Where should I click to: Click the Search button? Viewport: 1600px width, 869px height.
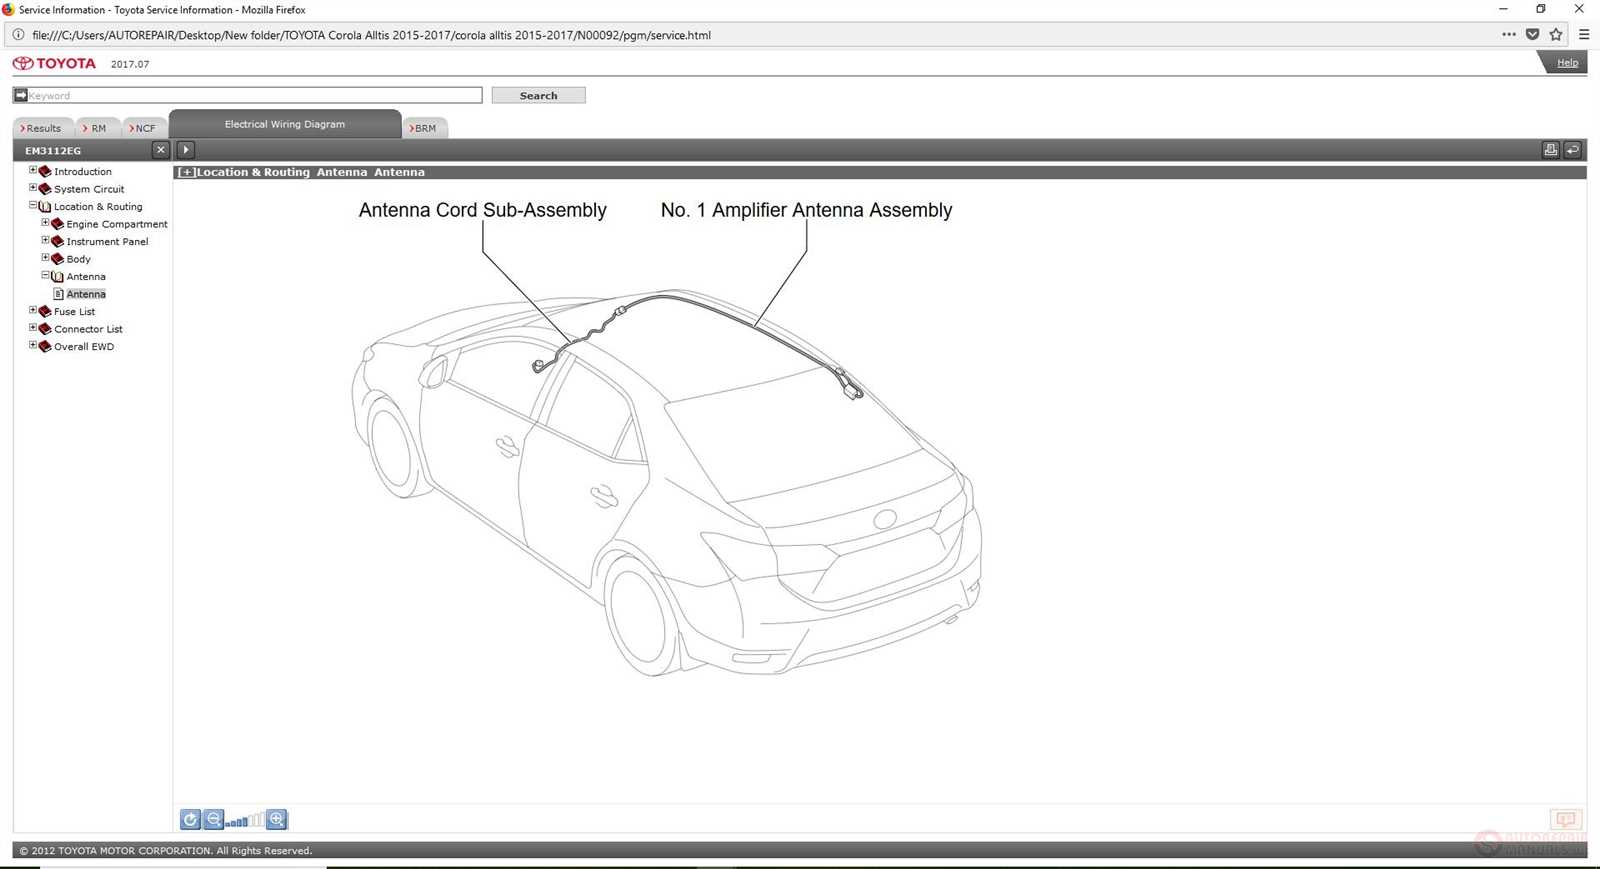[x=538, y=95]
